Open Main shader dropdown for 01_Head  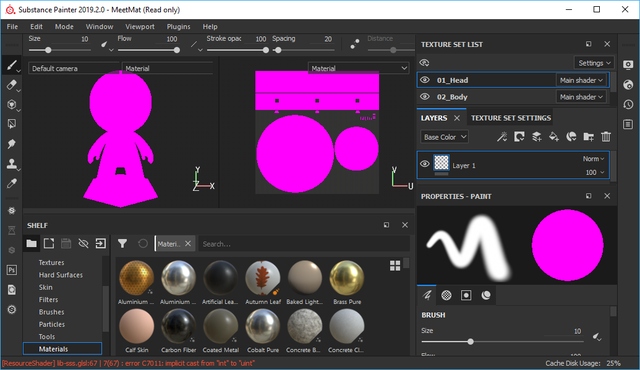pyautogui.click(x=581, y=80)
